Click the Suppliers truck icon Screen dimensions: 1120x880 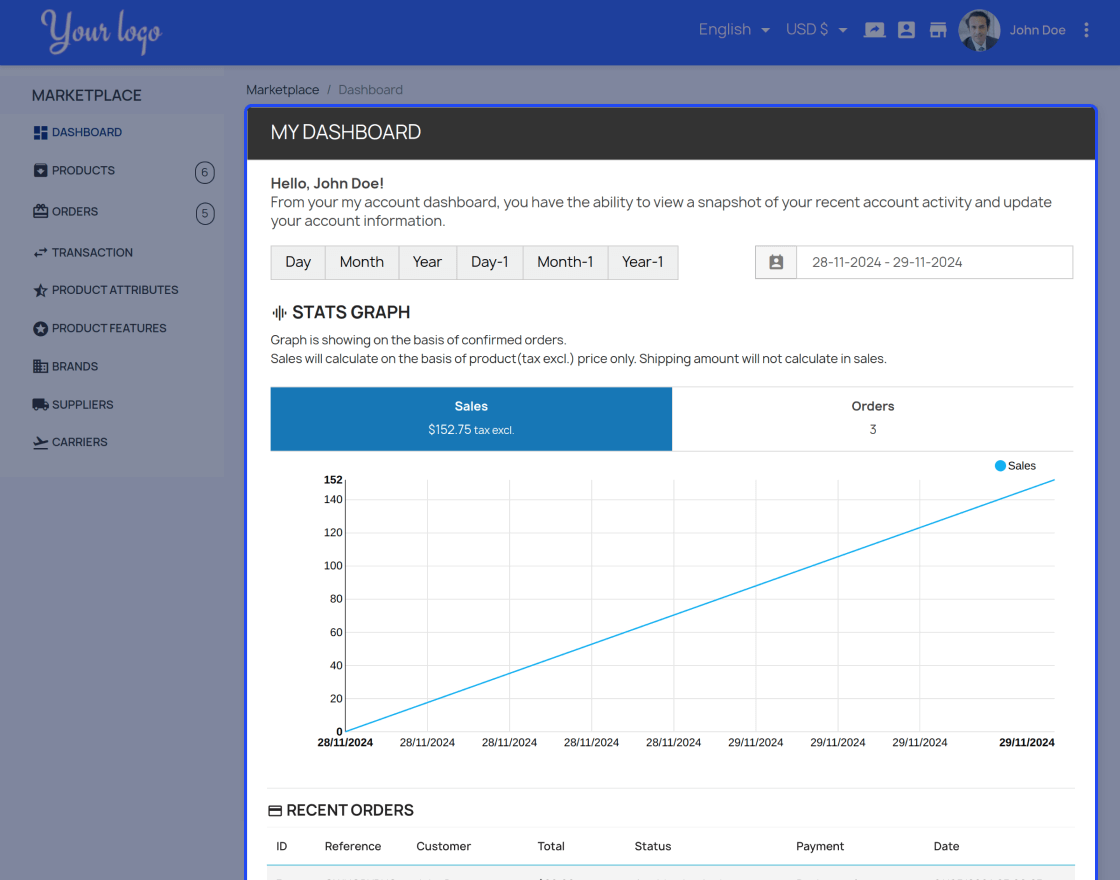point(41,404)
